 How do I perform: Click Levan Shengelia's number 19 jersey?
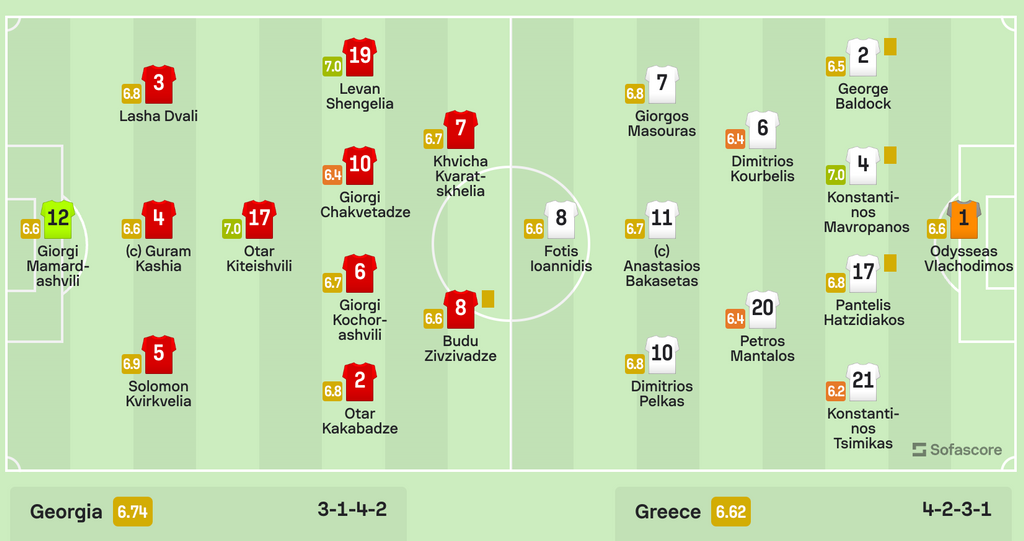(x=359, y=57)
